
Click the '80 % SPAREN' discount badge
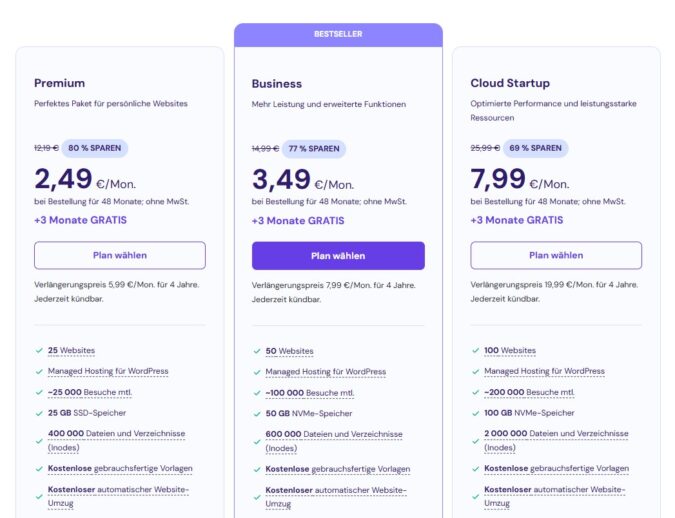pyautogui.click(x=94, y=148)
